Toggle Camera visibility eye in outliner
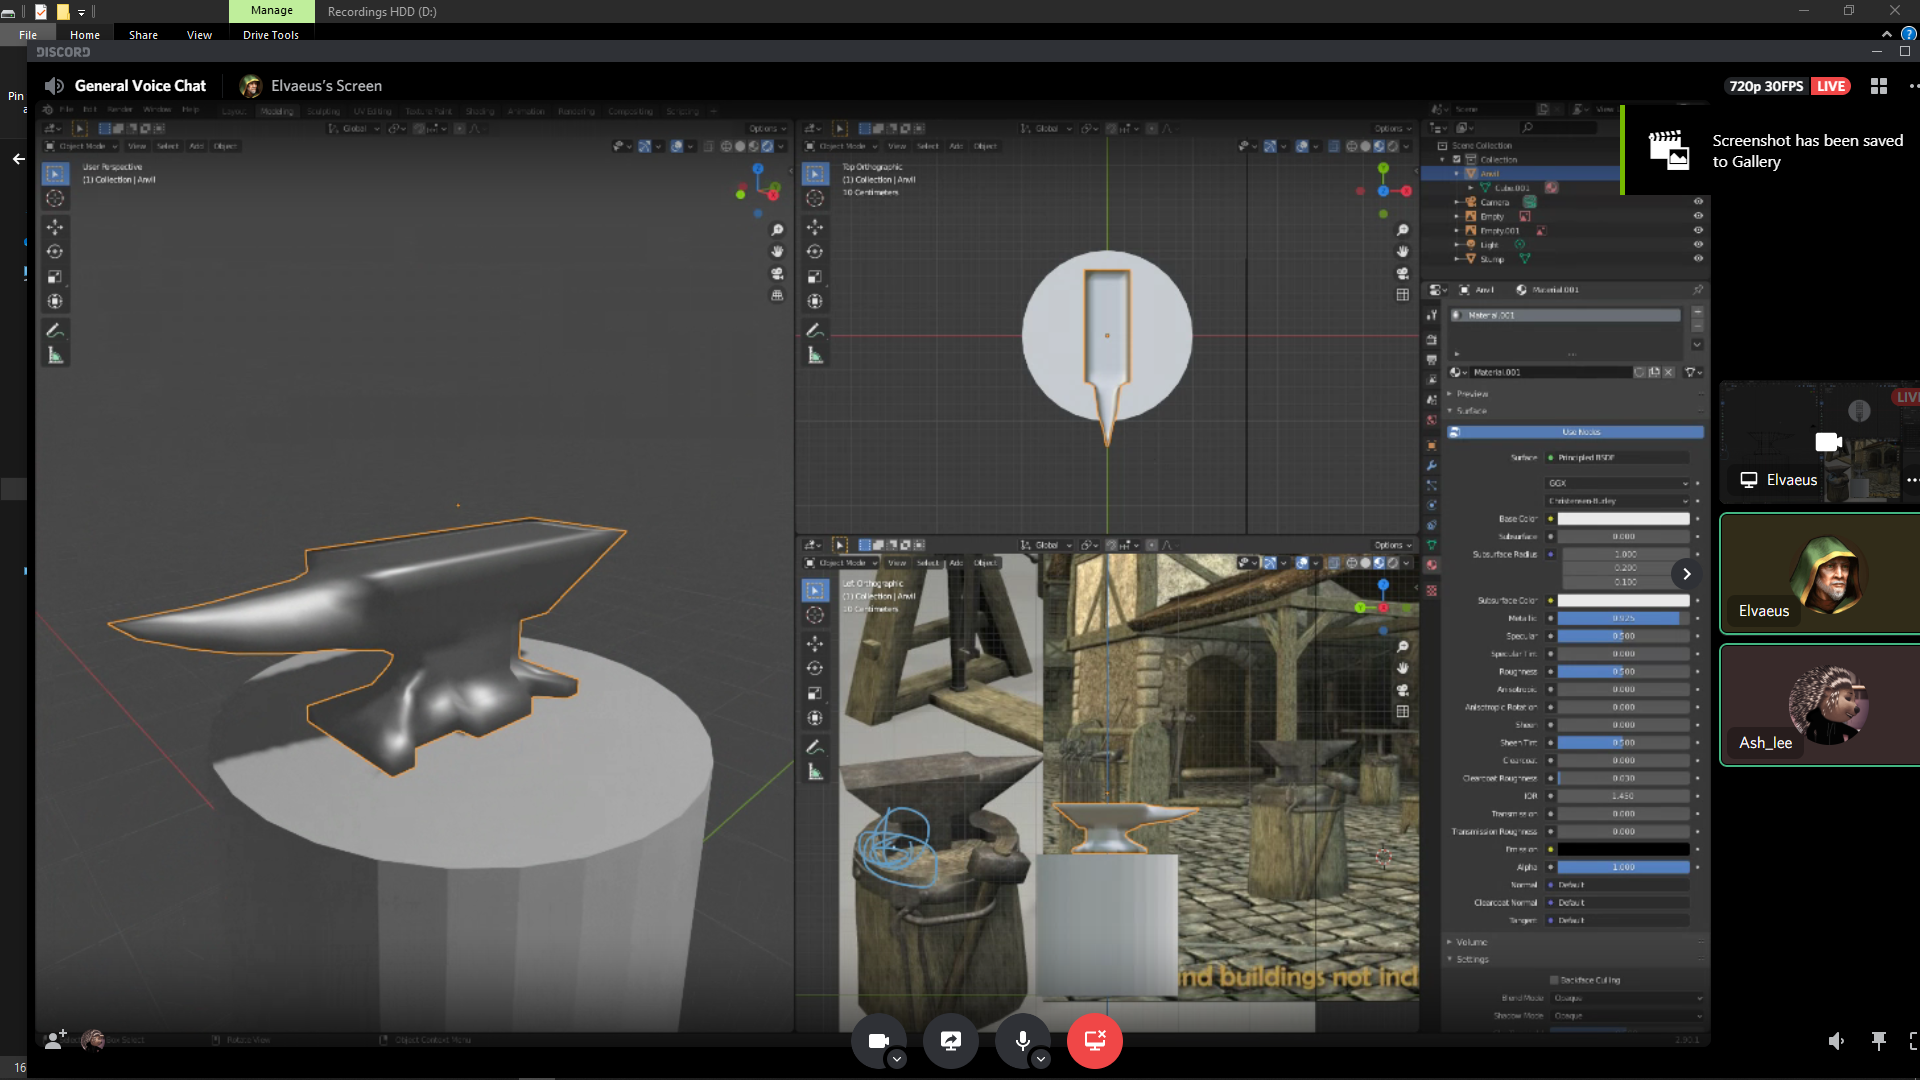This screenshot has height=1080, width=1920. (1698, 202)
